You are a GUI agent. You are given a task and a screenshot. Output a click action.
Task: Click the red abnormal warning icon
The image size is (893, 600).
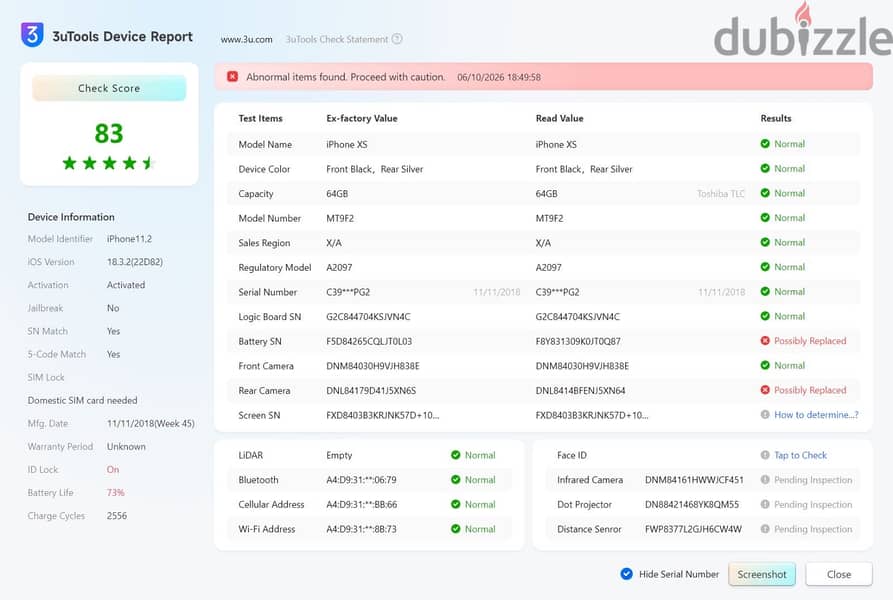click(232, 76)
